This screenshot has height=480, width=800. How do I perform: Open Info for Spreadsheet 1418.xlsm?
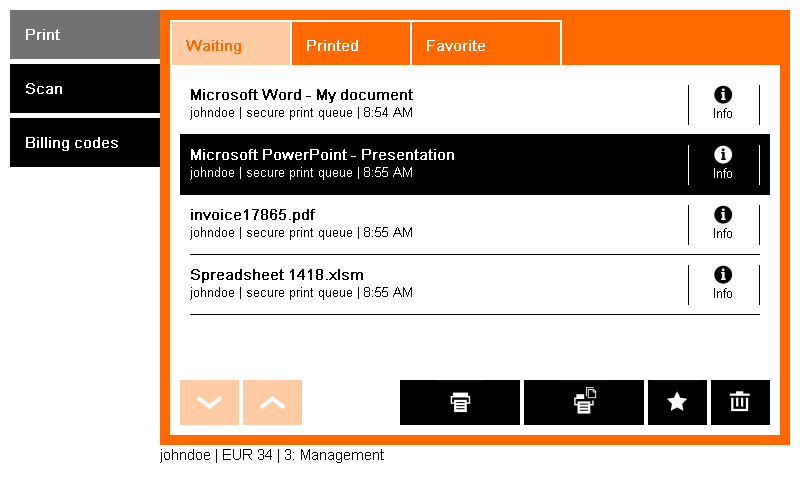pyautogui.click(x=723, y=284)
